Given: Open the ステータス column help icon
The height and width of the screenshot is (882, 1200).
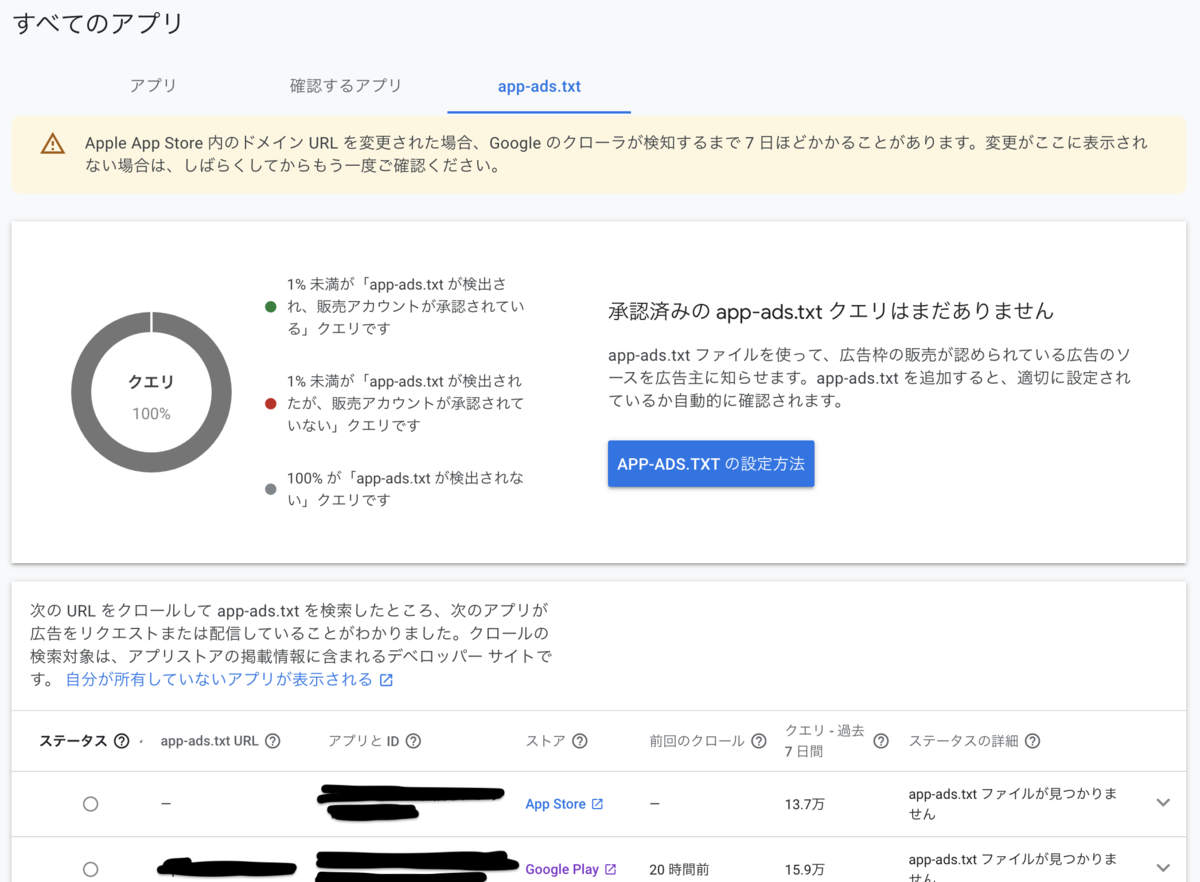Looking at the screenshot, I should point(122,740).
